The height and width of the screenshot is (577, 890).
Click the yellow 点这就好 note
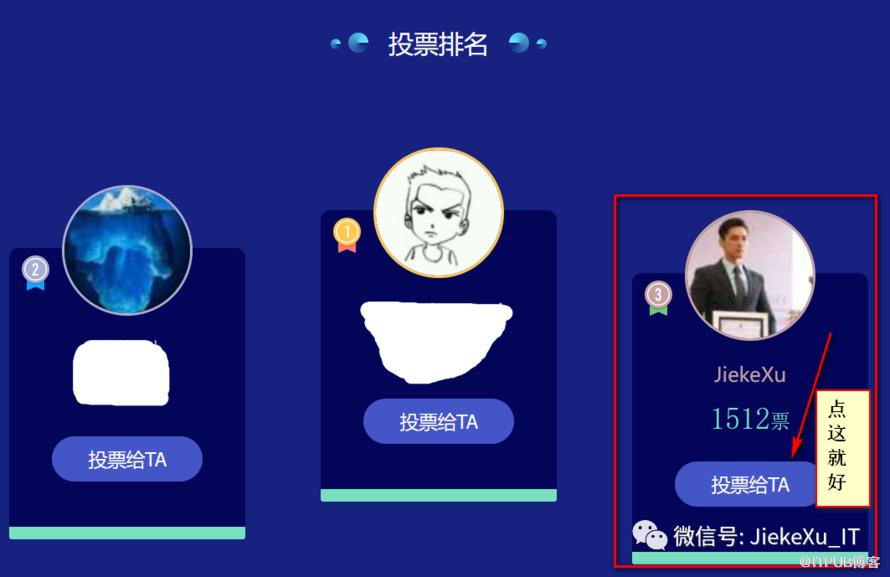(842, 448)
